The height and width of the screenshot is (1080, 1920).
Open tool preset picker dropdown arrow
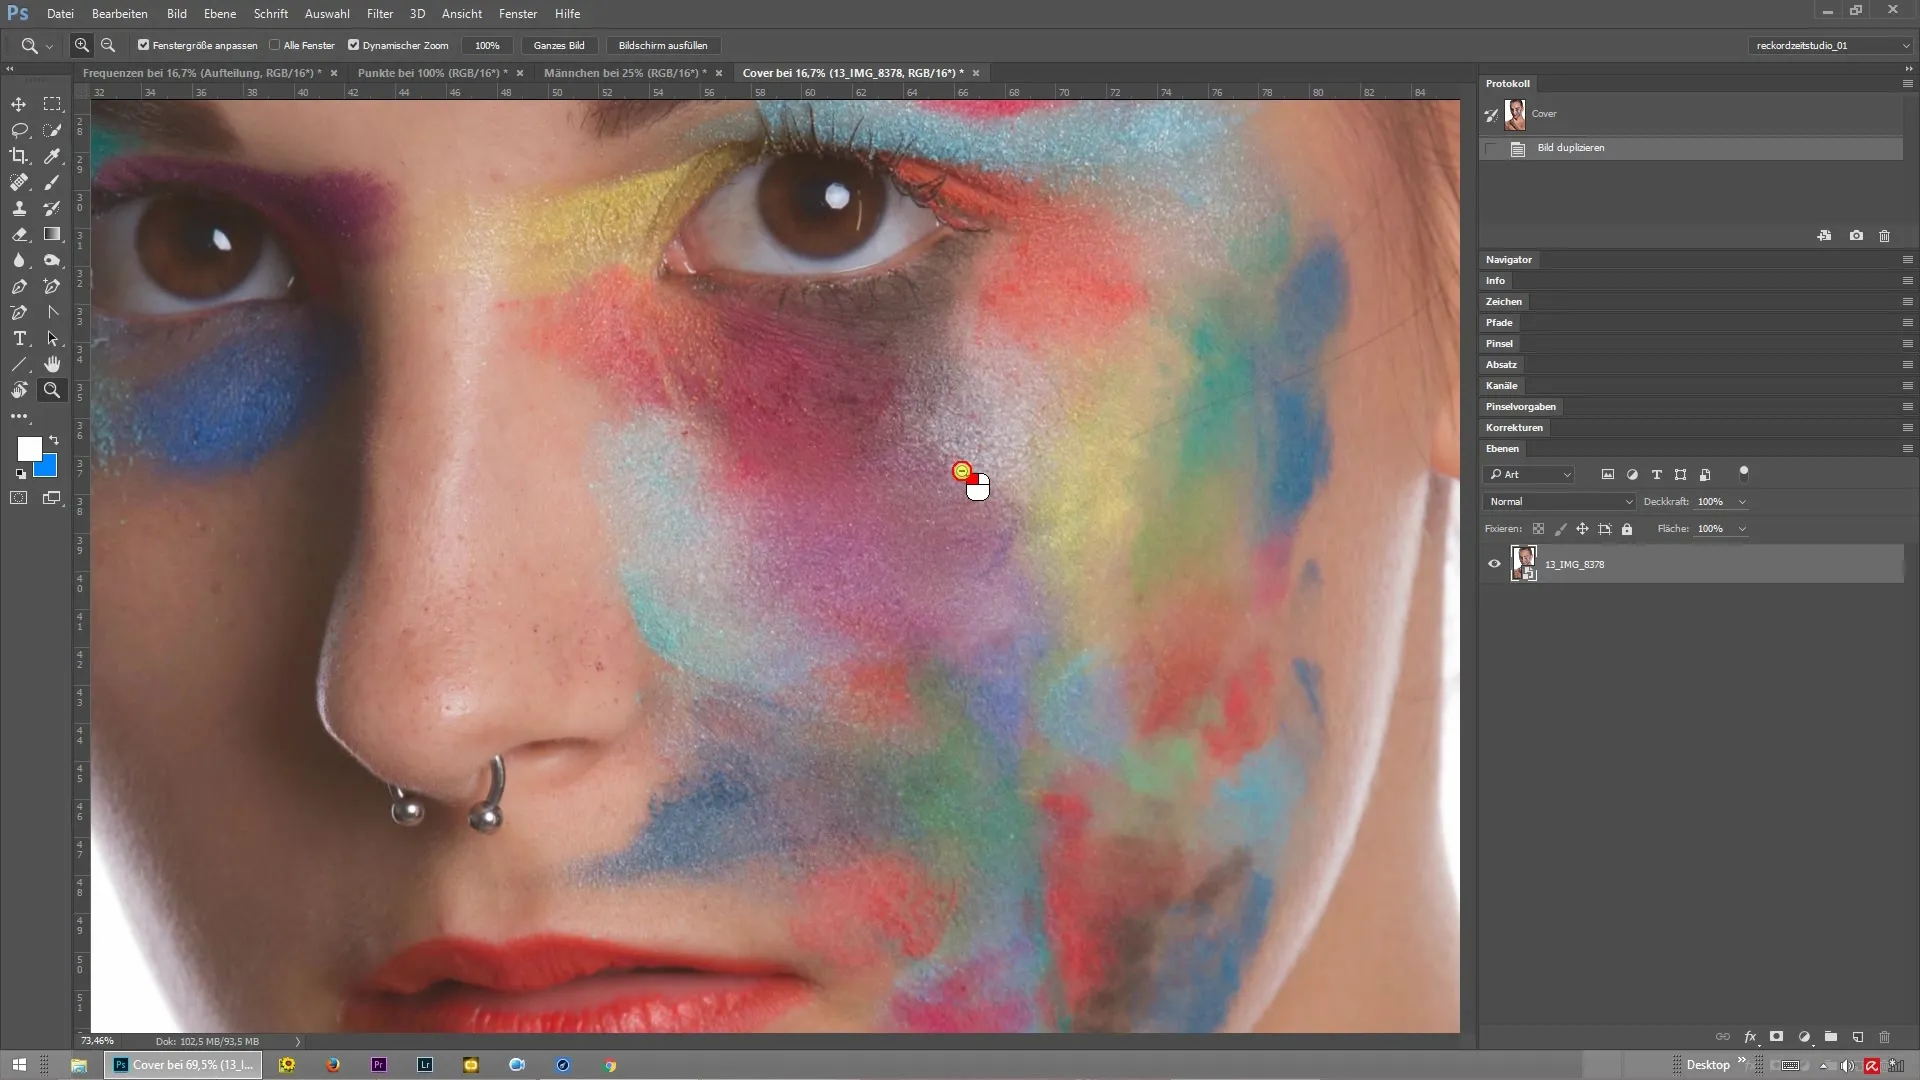[48, 46]
